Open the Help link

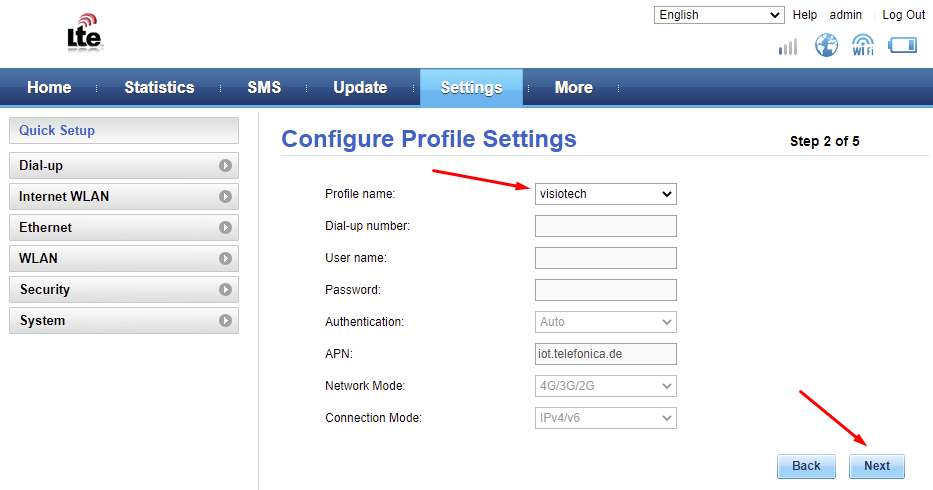805,15
